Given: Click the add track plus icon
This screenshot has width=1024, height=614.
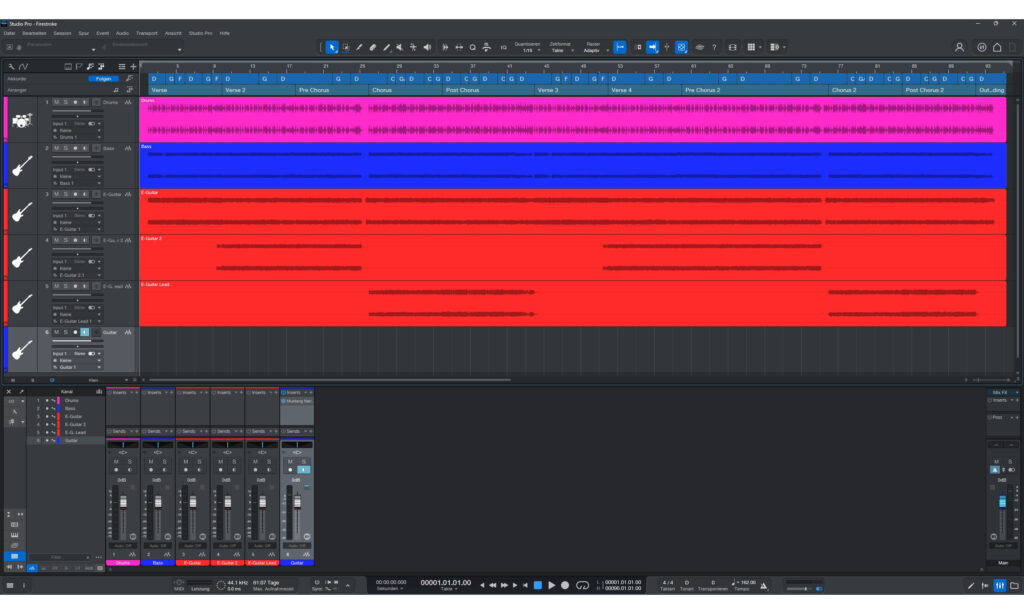Looking at the screenshot, I should pyautogui.click(x=133, y=66).
